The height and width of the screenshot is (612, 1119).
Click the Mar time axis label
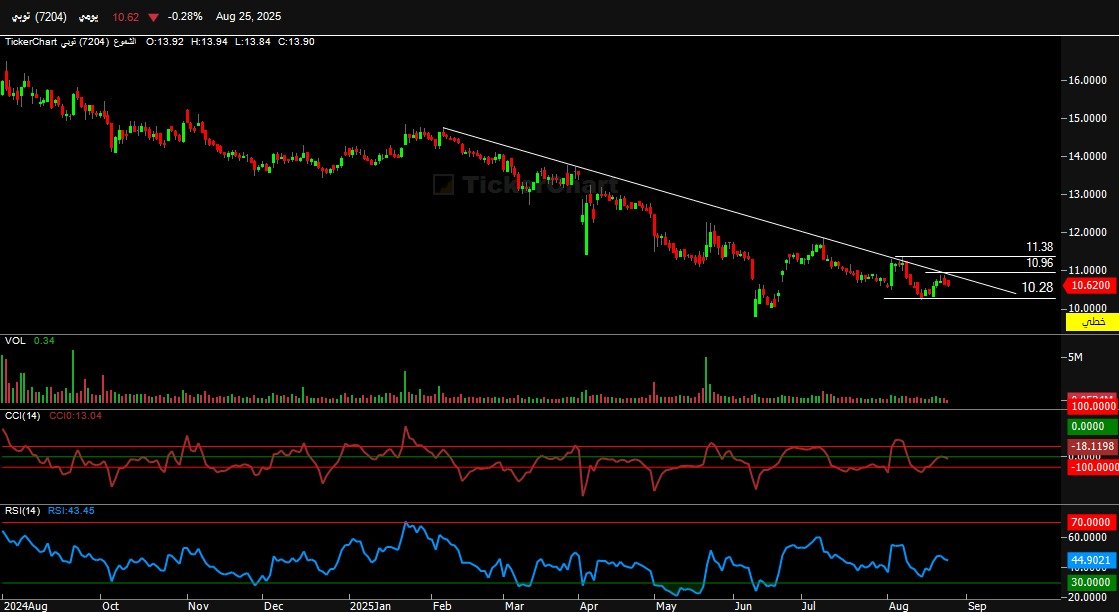click(515, 606)
